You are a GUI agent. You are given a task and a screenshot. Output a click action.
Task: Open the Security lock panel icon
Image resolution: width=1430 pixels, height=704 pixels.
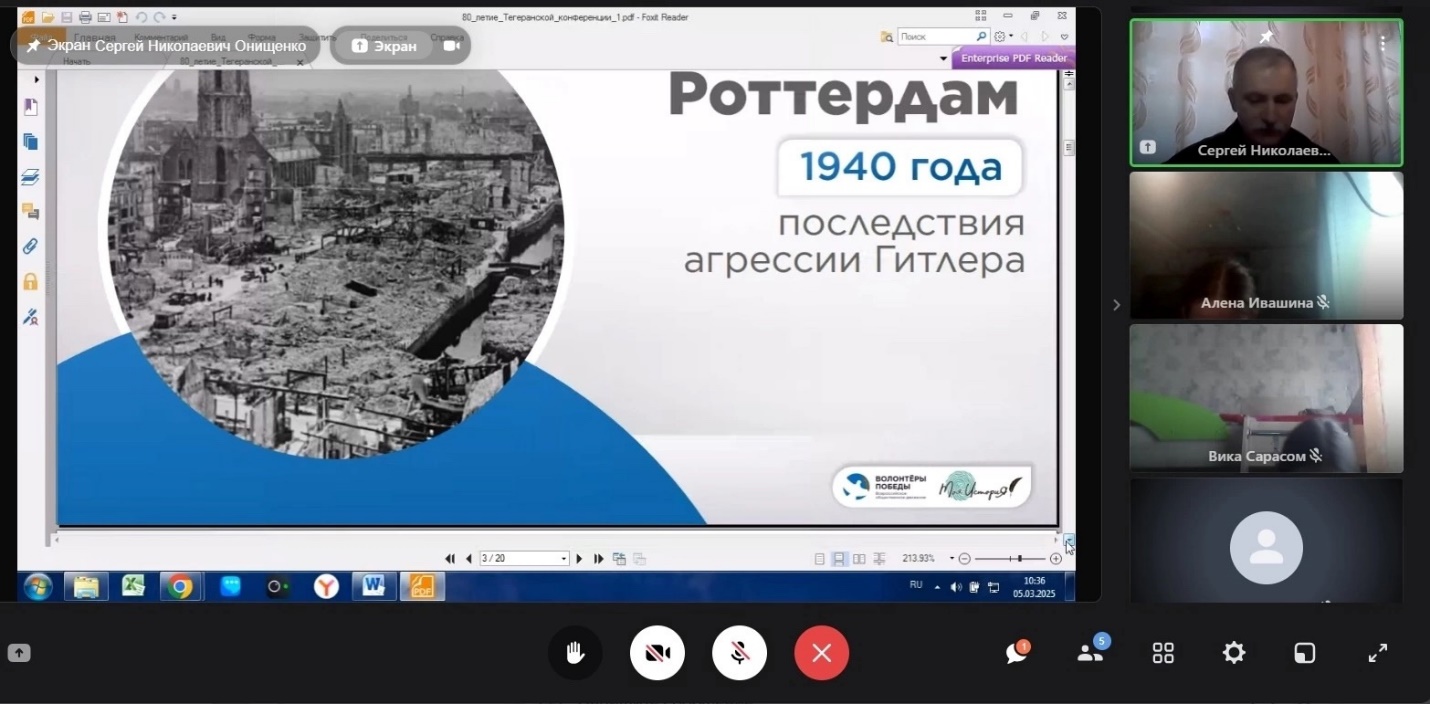click(31, 281)
